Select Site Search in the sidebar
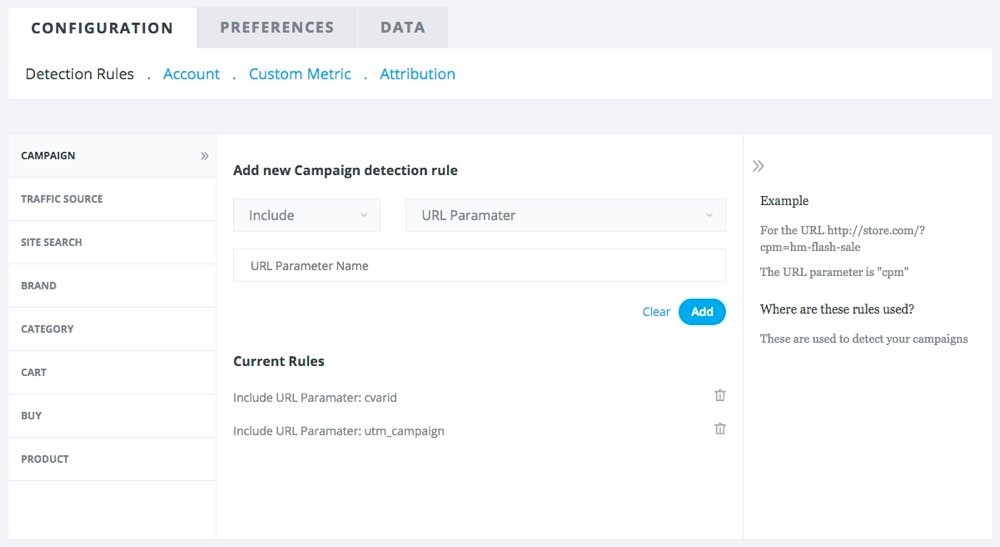Screen dimensions: 1000x547 pos(112,242)
